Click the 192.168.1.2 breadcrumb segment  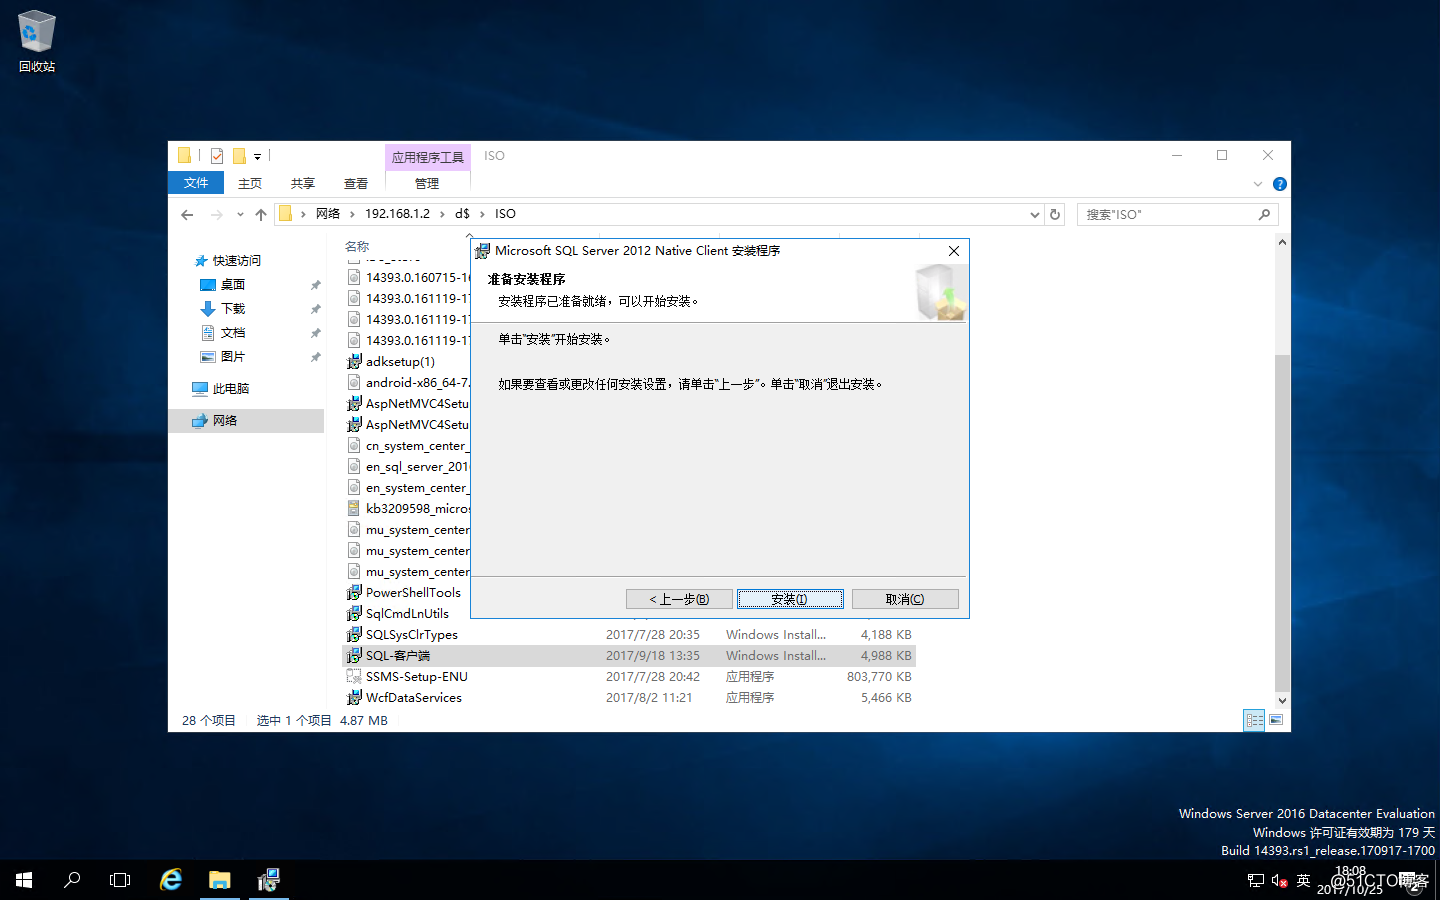tap(397, 214)
